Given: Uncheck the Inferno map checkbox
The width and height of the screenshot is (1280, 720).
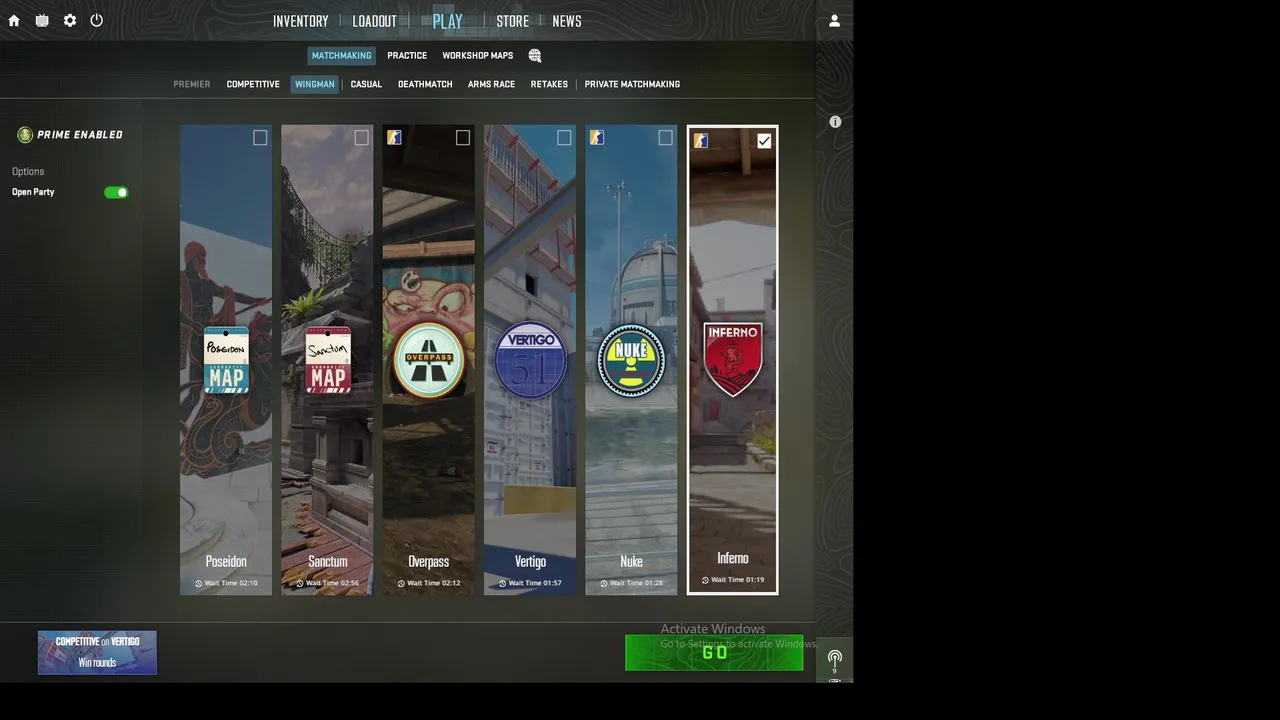Looking at the screenshot, I should [x=764, y=141].
